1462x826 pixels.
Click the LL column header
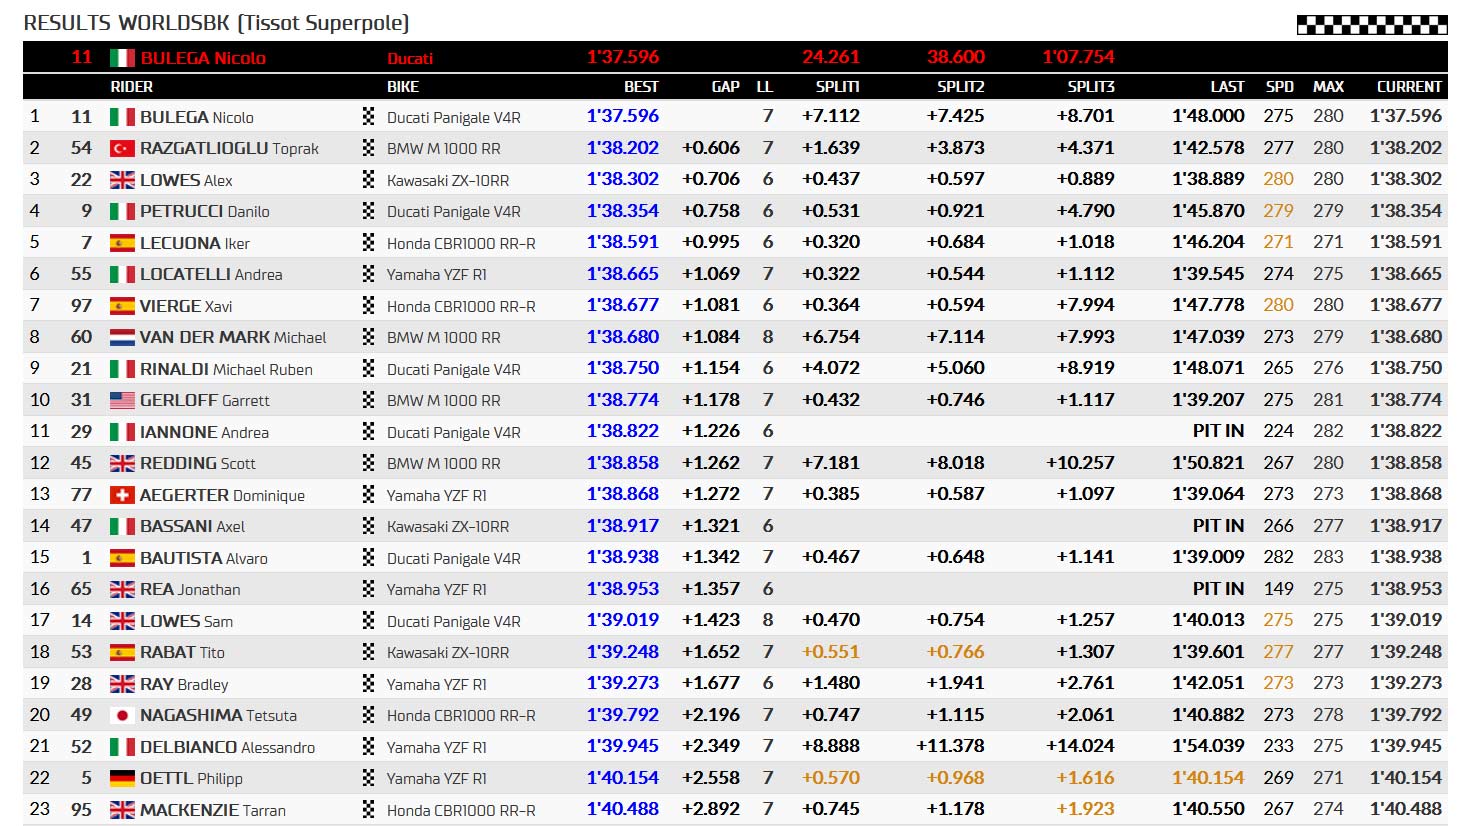(x=765, y=87)
